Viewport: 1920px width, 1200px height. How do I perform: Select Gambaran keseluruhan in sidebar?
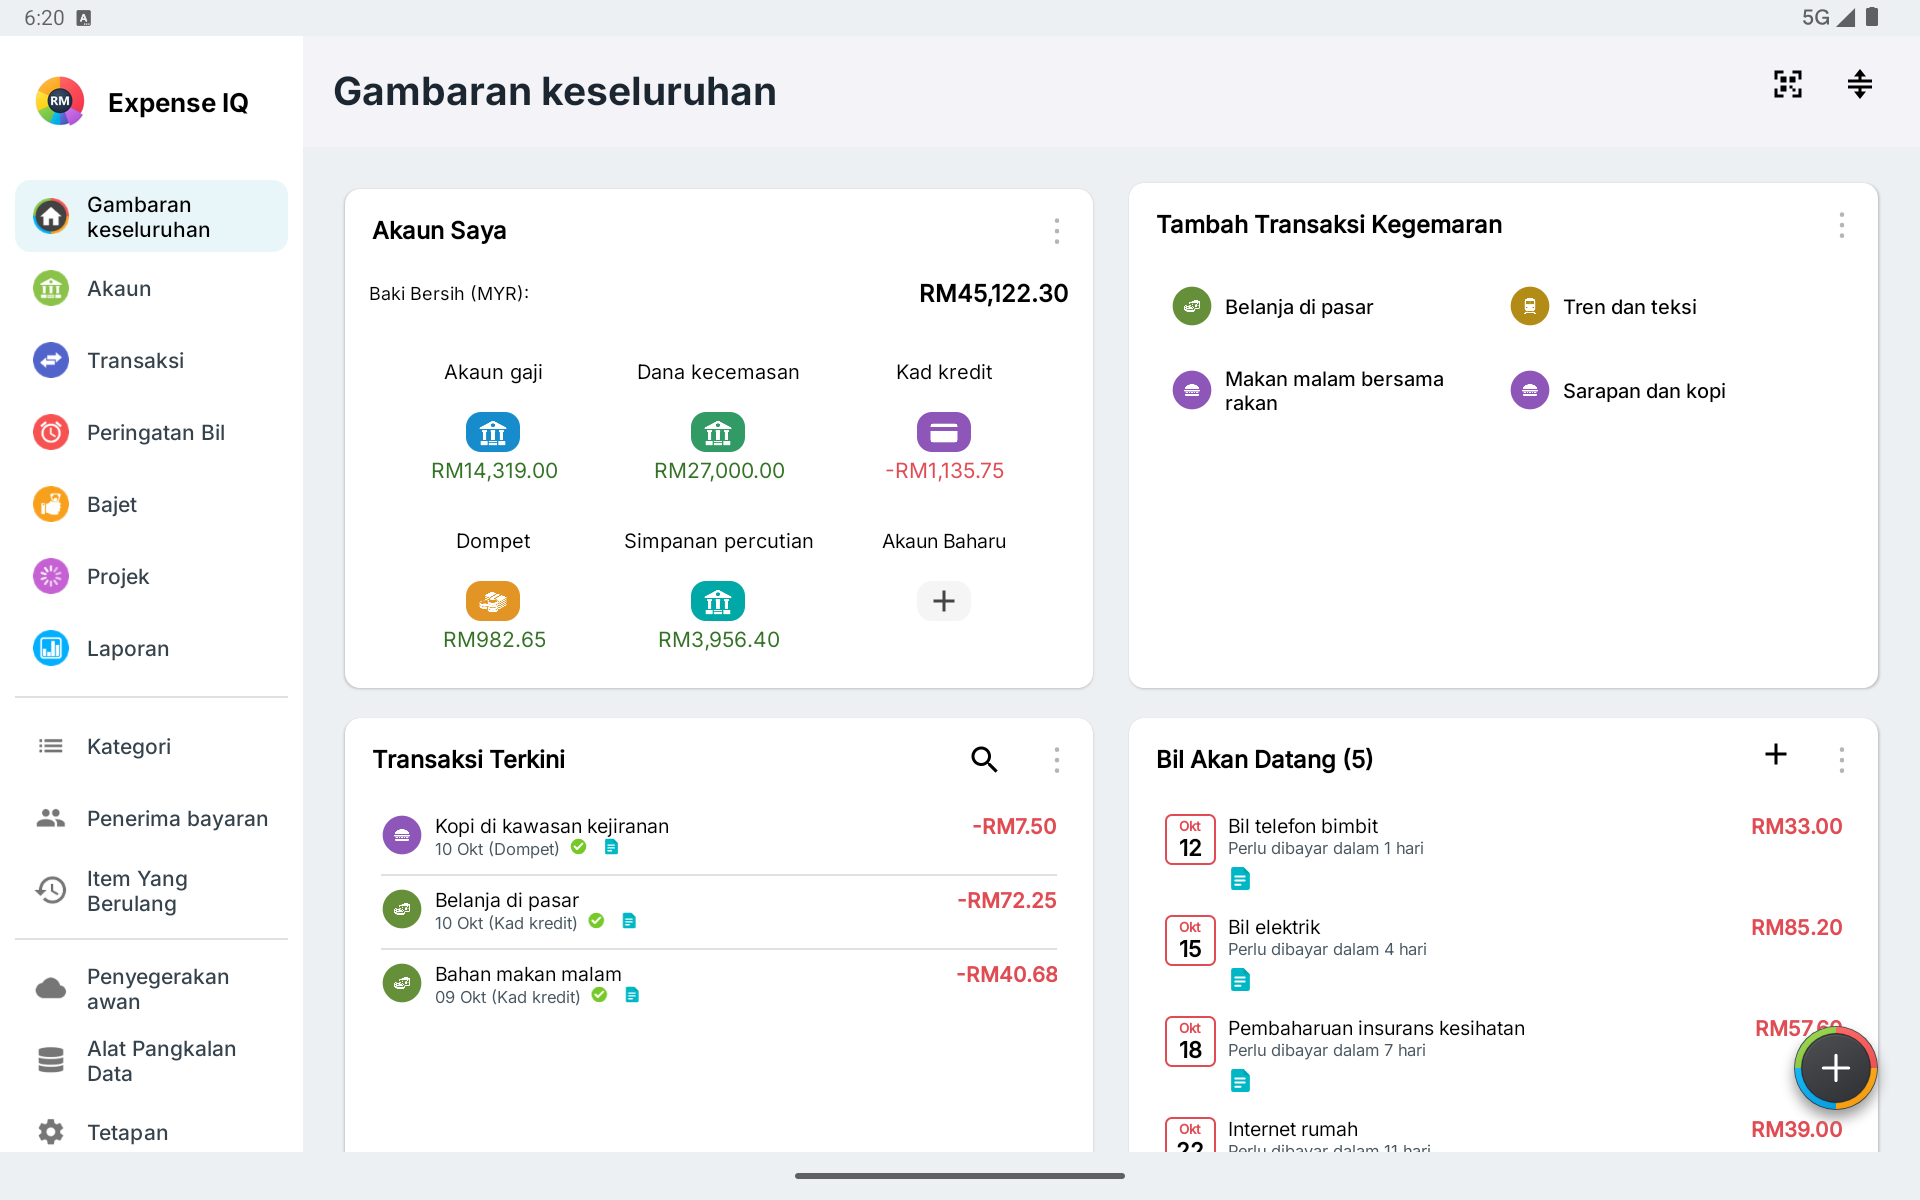[151, 217]
